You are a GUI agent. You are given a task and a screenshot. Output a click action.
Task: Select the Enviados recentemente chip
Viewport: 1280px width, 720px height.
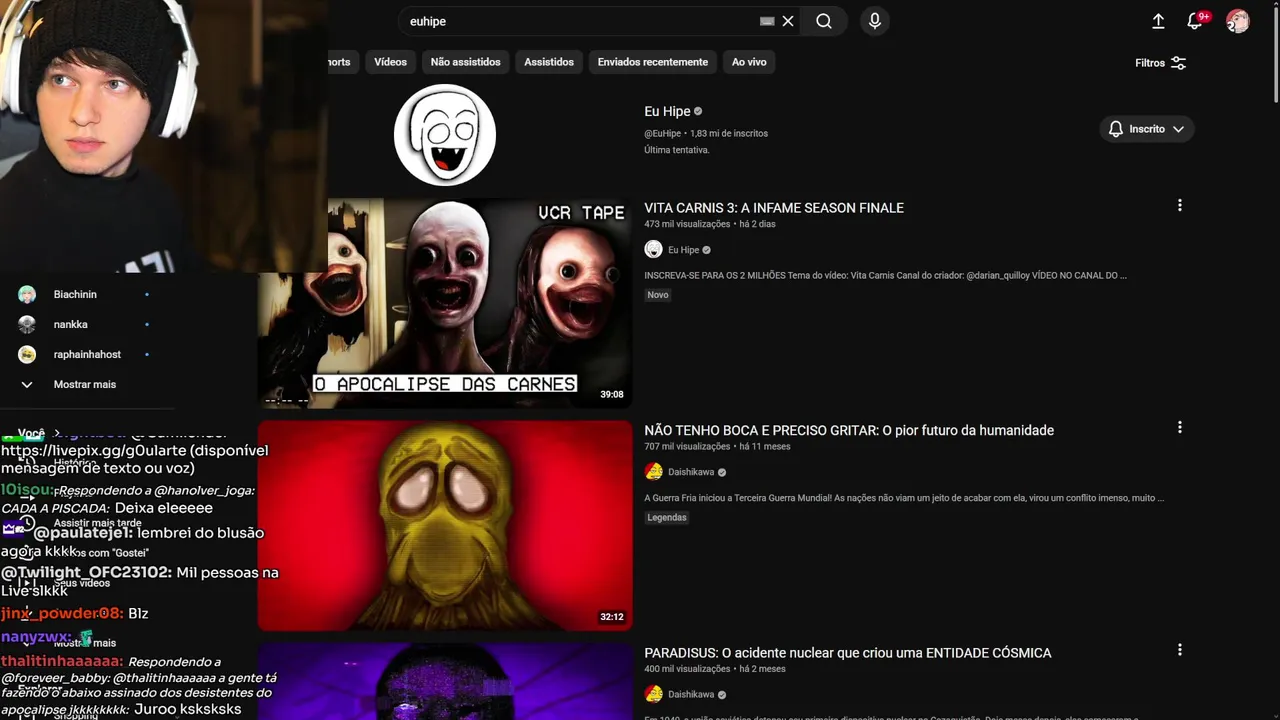(x=652, y=62)
